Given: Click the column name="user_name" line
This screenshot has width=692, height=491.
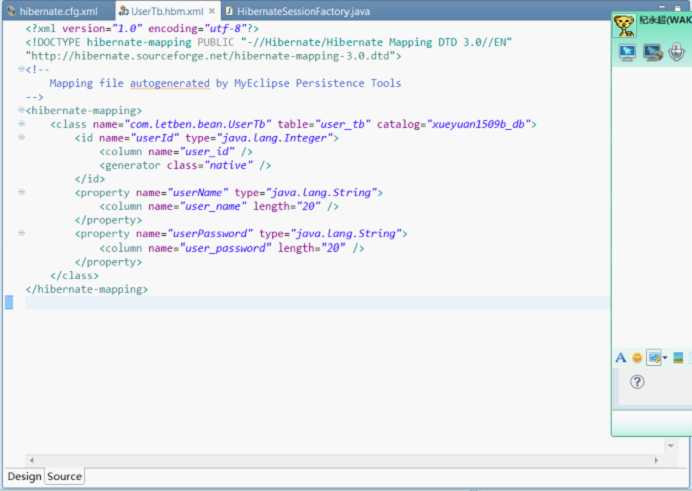Looking at the screenshot, I should pos(219,206).
